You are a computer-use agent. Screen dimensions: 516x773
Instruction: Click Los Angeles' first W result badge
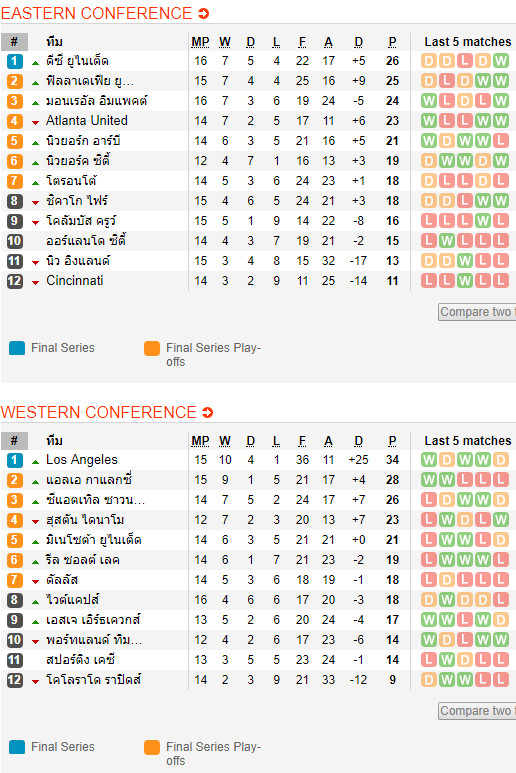pos(429,460)
